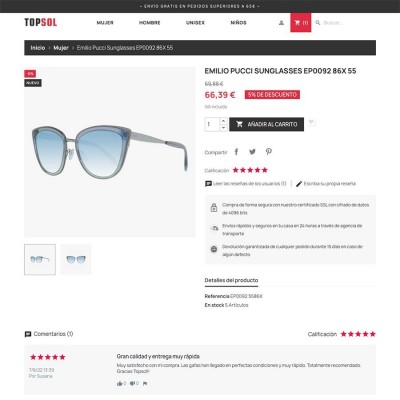
Task: Add product to wishlist heart icon
Action: click(x=311, y=122)
